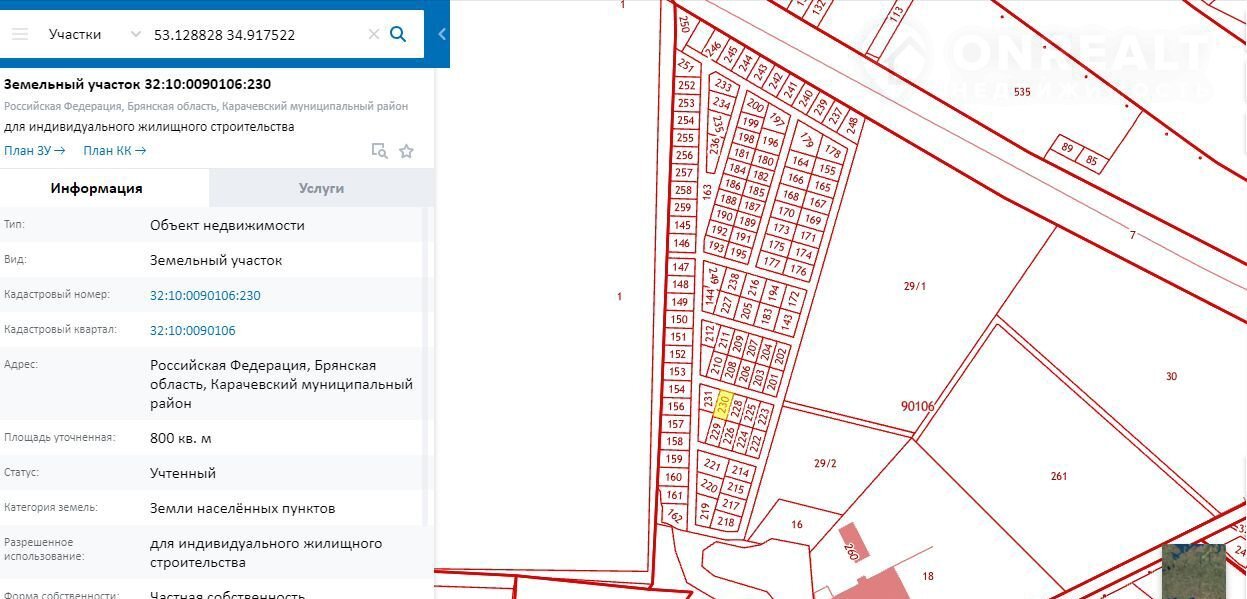Click the locate-on-map icon beside the star
Viewport: 1247px width, 599px height.
[x=379, y=151]
